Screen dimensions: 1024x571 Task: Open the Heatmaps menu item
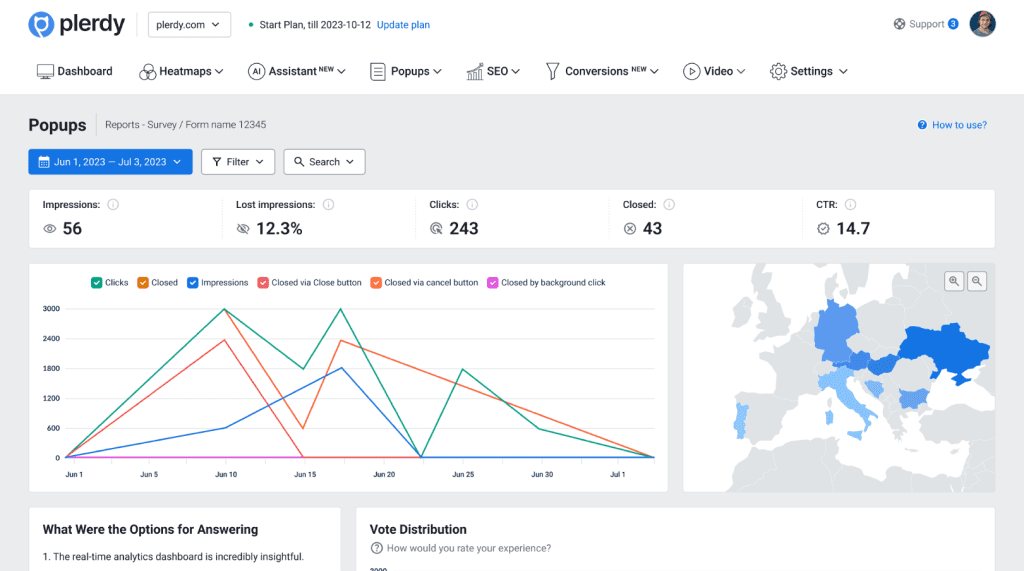pyautogui.click(x=181, y=71)
